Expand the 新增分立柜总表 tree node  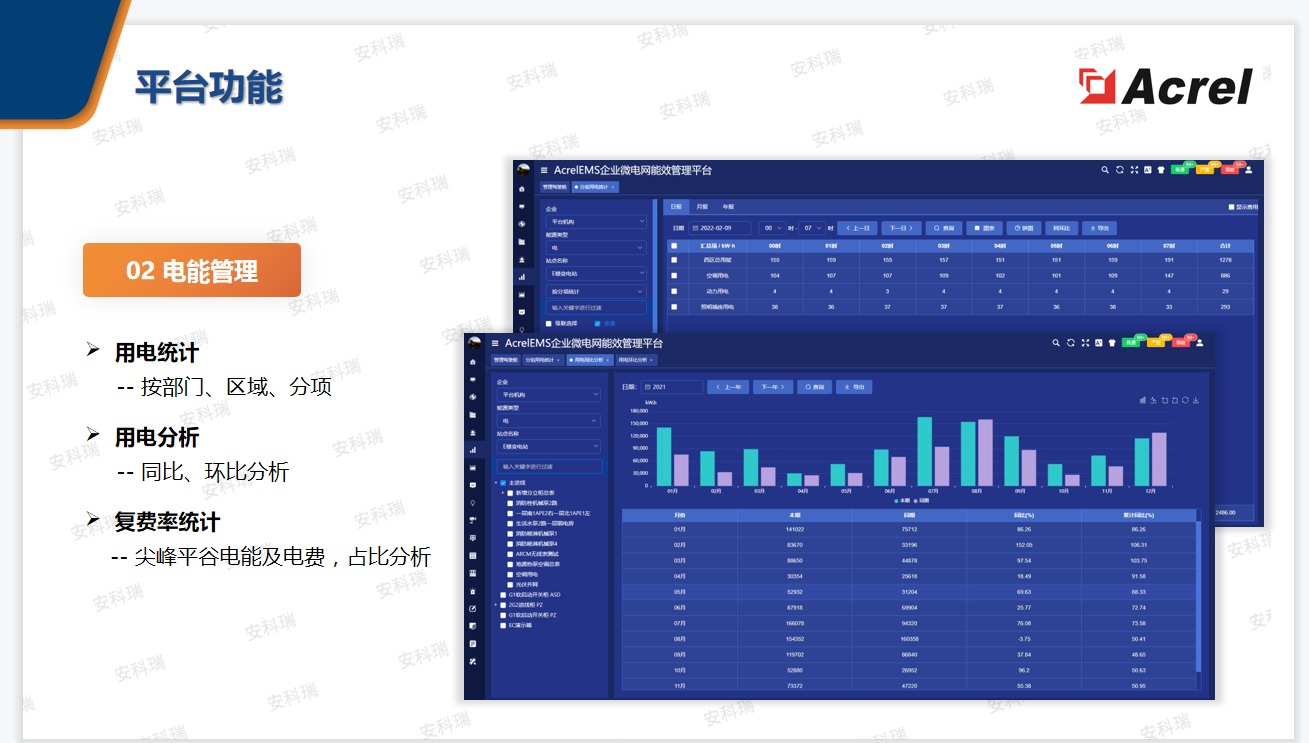[x=503, y=493]
